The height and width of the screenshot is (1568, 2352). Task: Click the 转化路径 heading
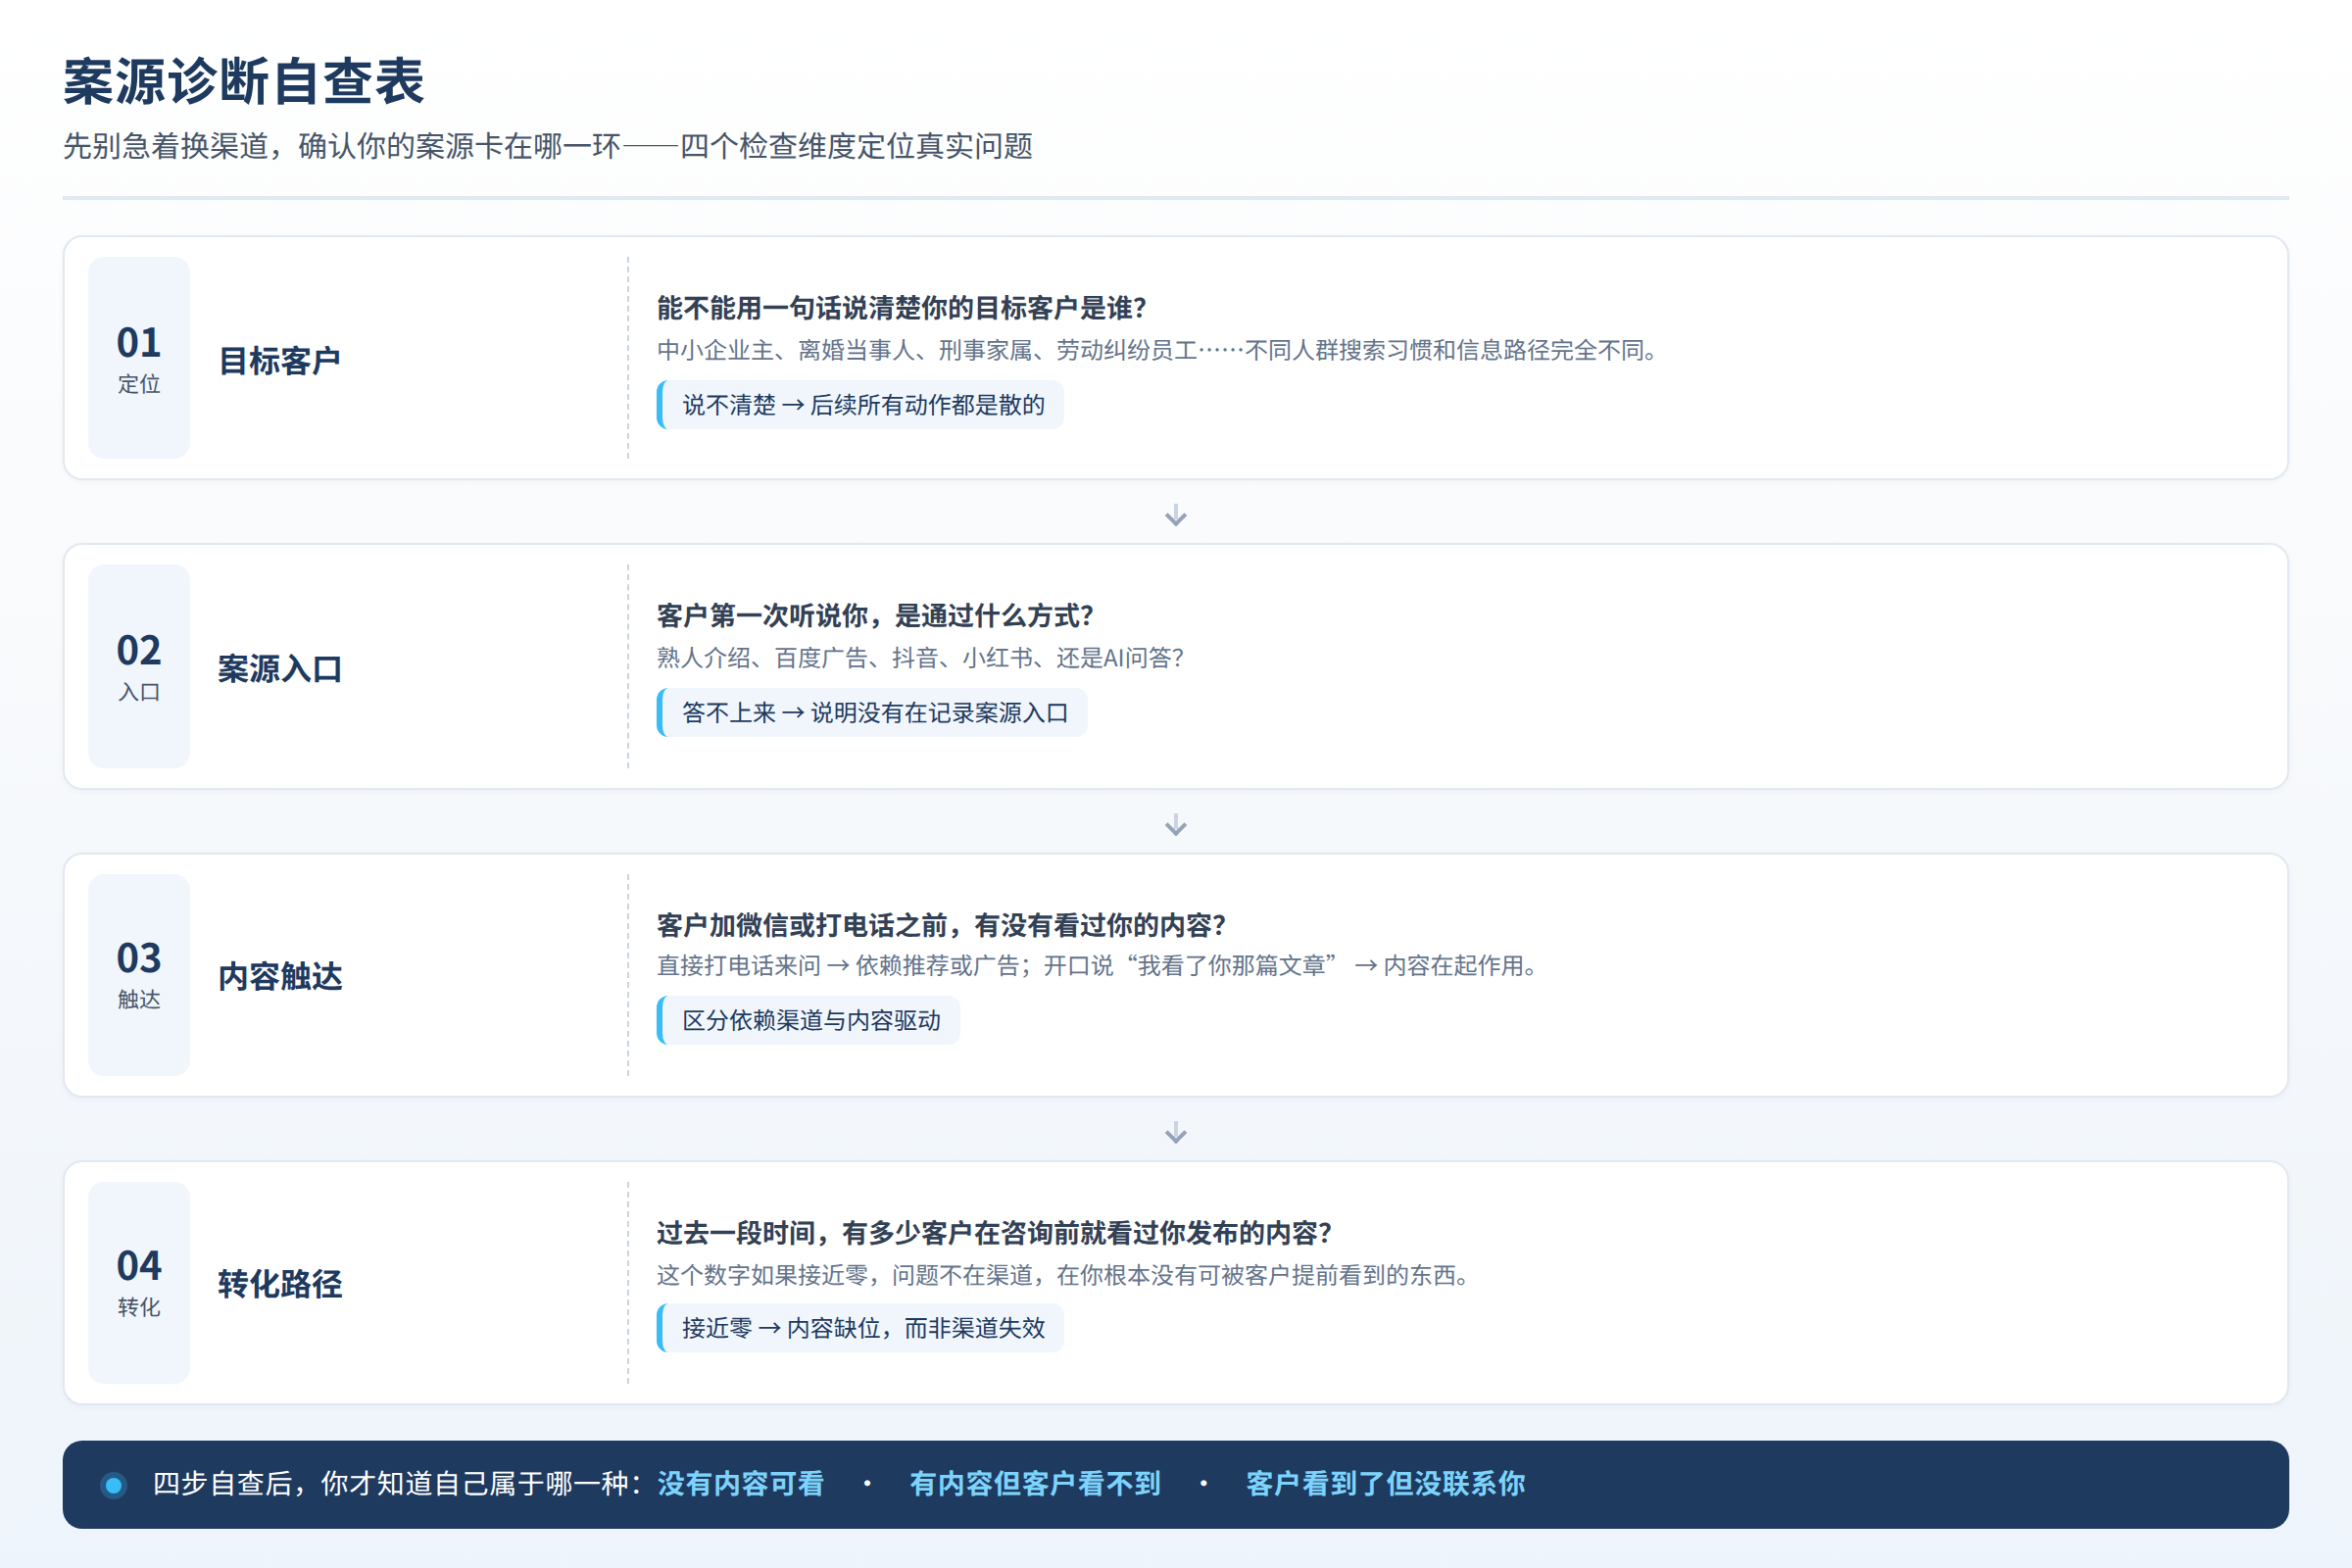(x=280, y=1285)
